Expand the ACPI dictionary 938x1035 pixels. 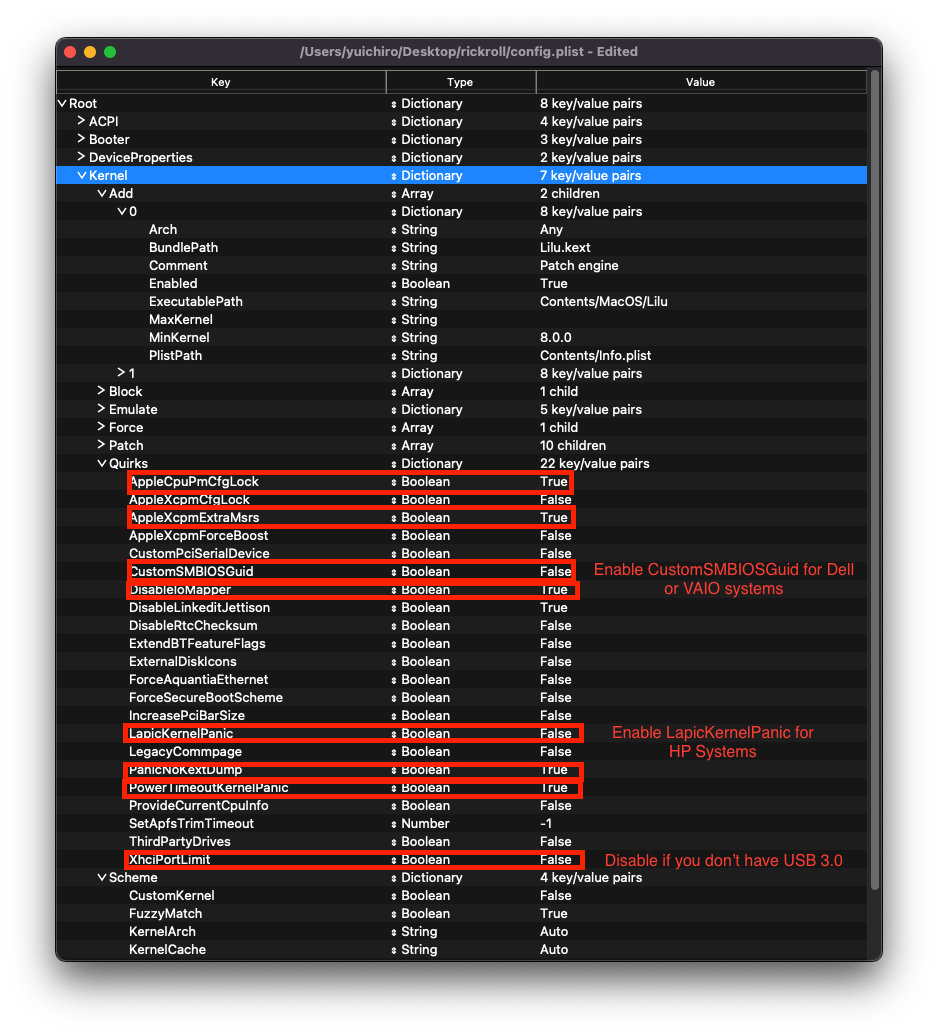[x=81, y=122]
